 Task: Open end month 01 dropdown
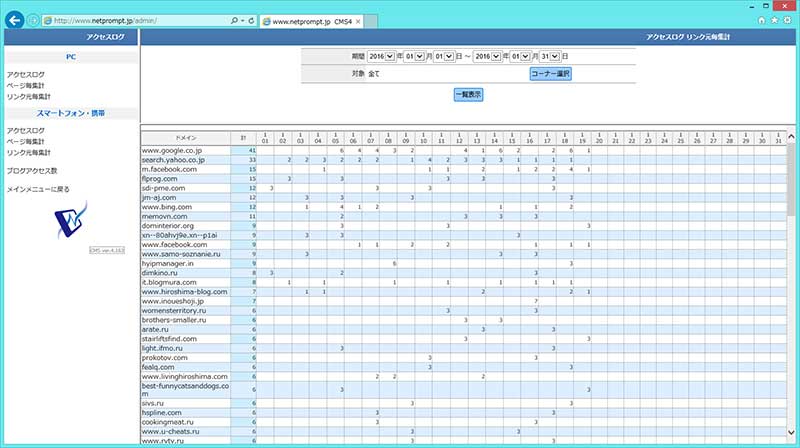pos(520,56)
